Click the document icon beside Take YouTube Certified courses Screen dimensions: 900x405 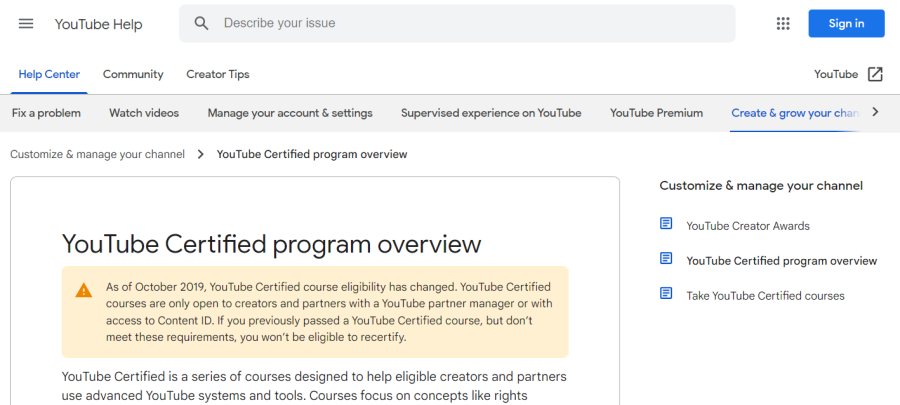[666, 294]
